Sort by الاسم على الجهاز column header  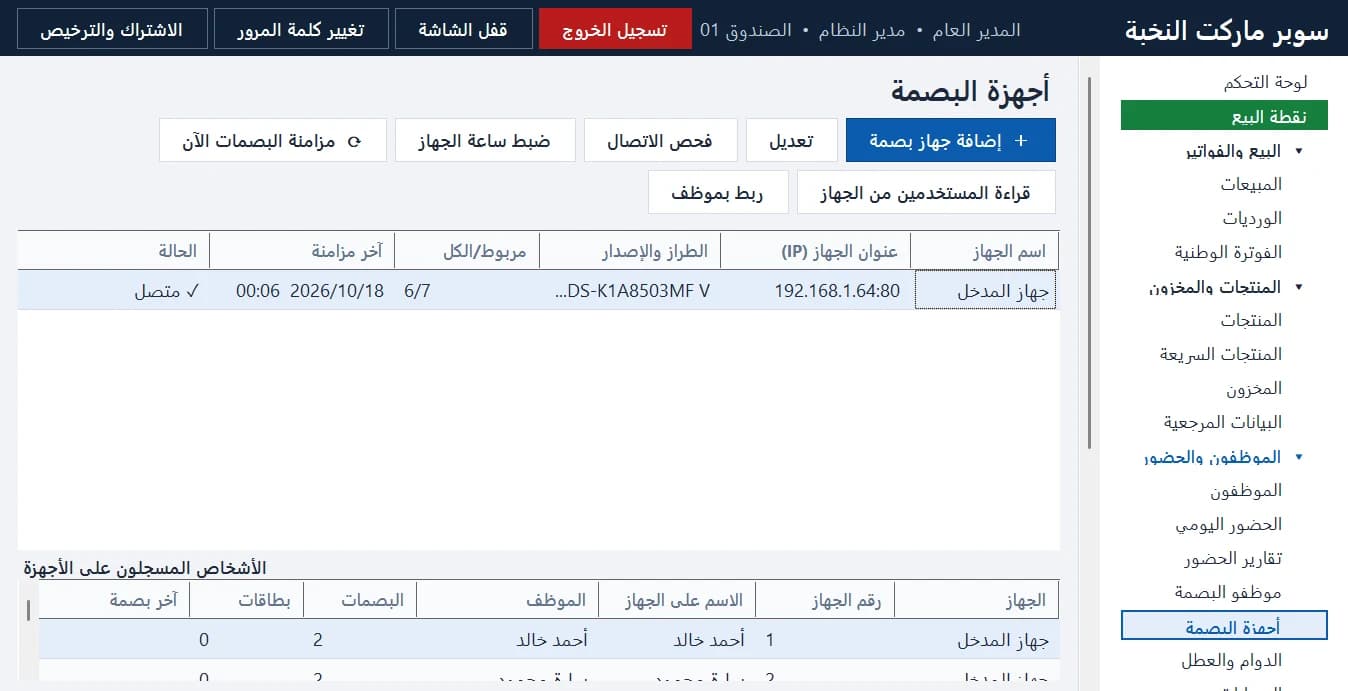[677, 600]
